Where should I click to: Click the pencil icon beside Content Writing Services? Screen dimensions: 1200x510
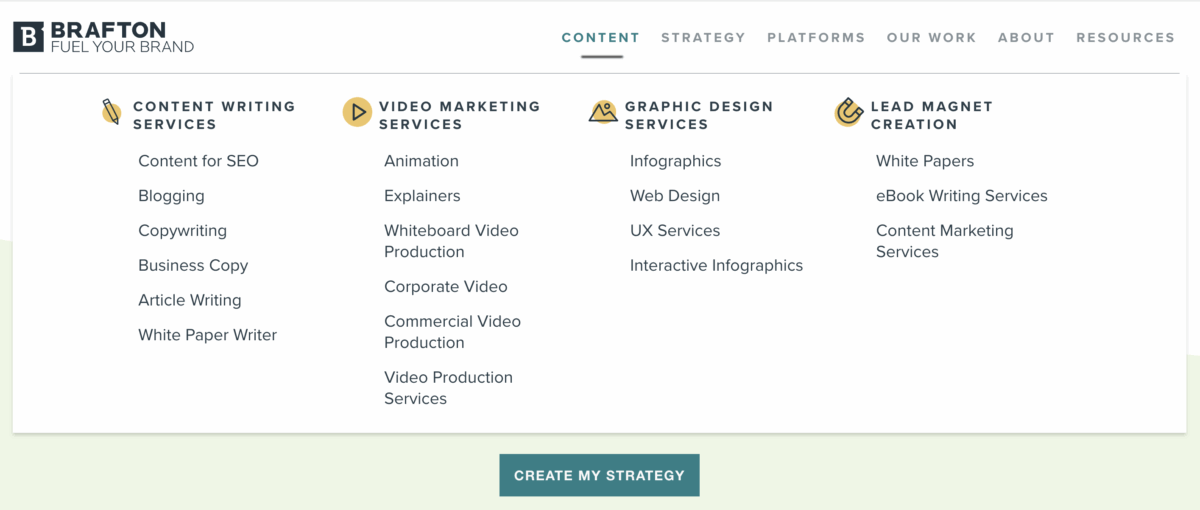(111, 112)
